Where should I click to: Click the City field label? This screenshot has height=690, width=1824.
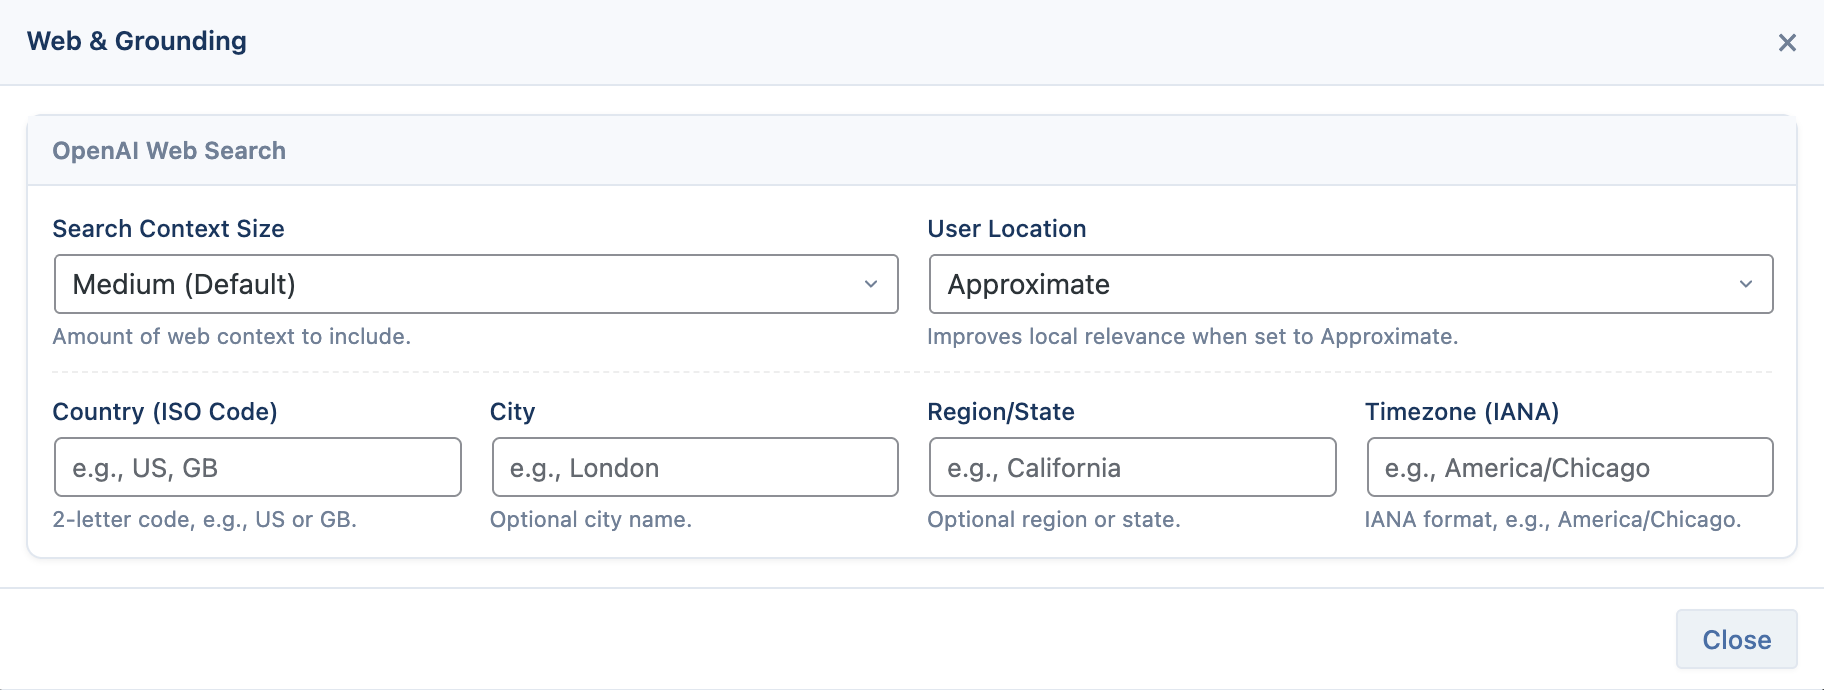pos(513,412)
